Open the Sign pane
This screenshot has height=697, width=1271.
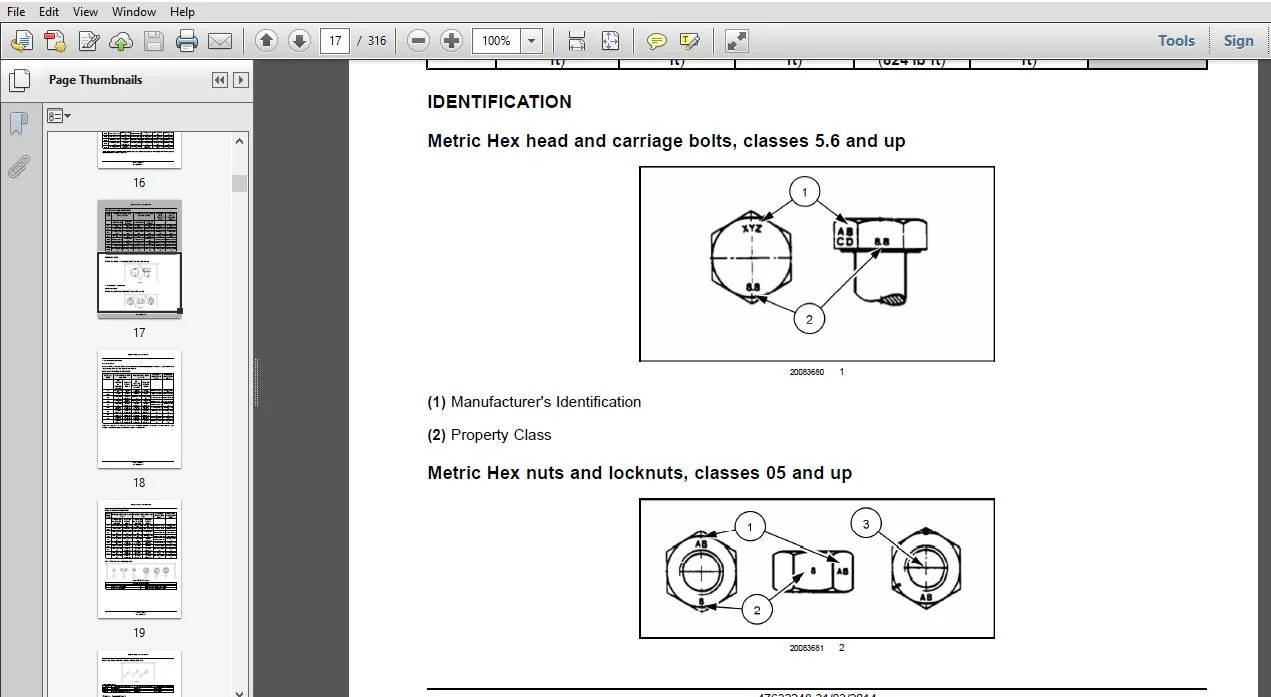[1238, 41]
